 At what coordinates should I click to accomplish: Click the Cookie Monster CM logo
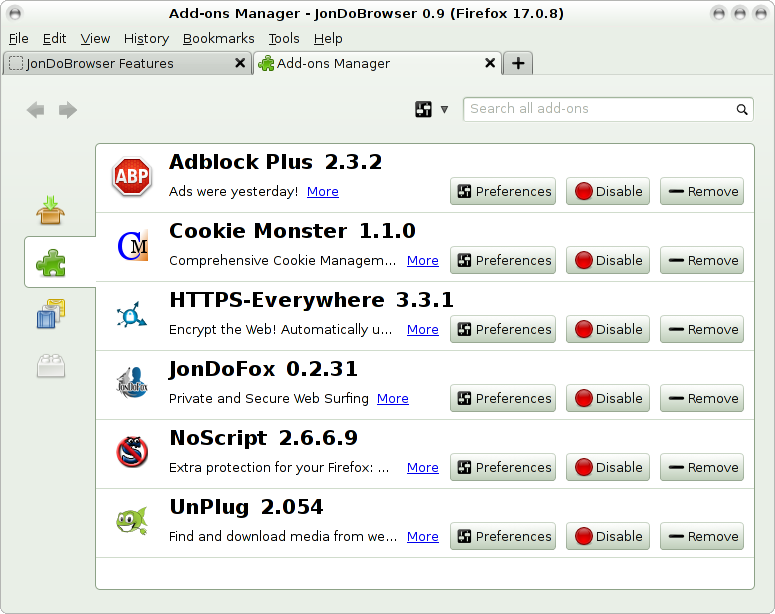tap(132, 246)
